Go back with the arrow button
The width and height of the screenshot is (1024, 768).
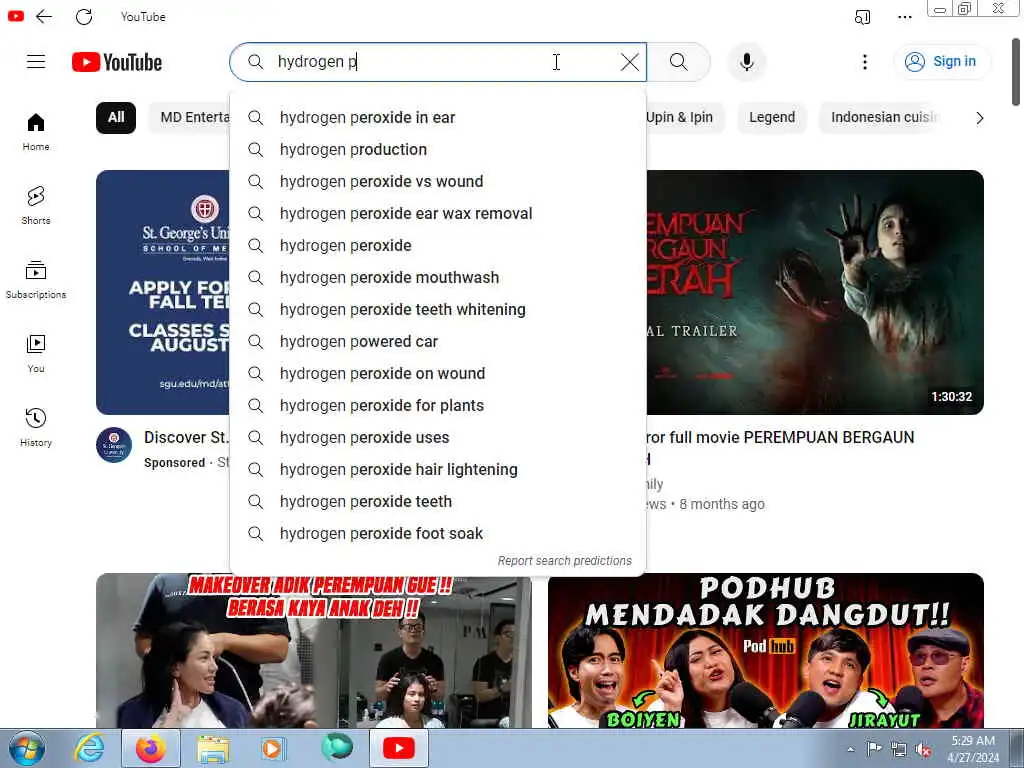tap(44, 16)
